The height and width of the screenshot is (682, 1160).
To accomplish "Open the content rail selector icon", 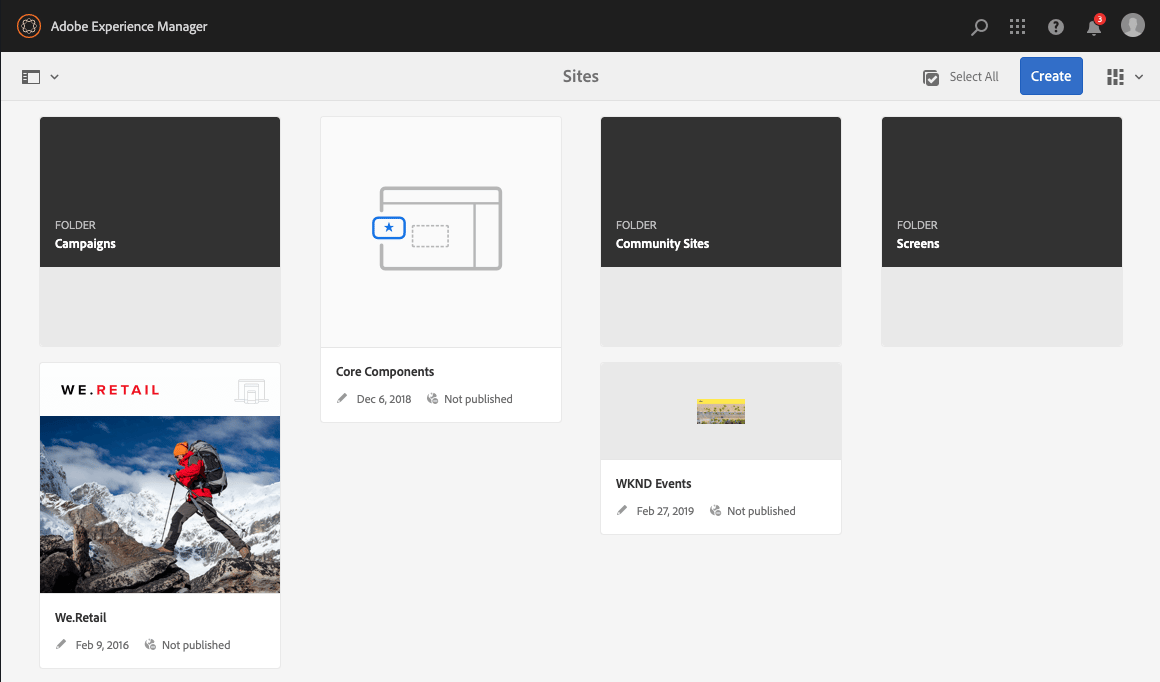I will (33, 76).
